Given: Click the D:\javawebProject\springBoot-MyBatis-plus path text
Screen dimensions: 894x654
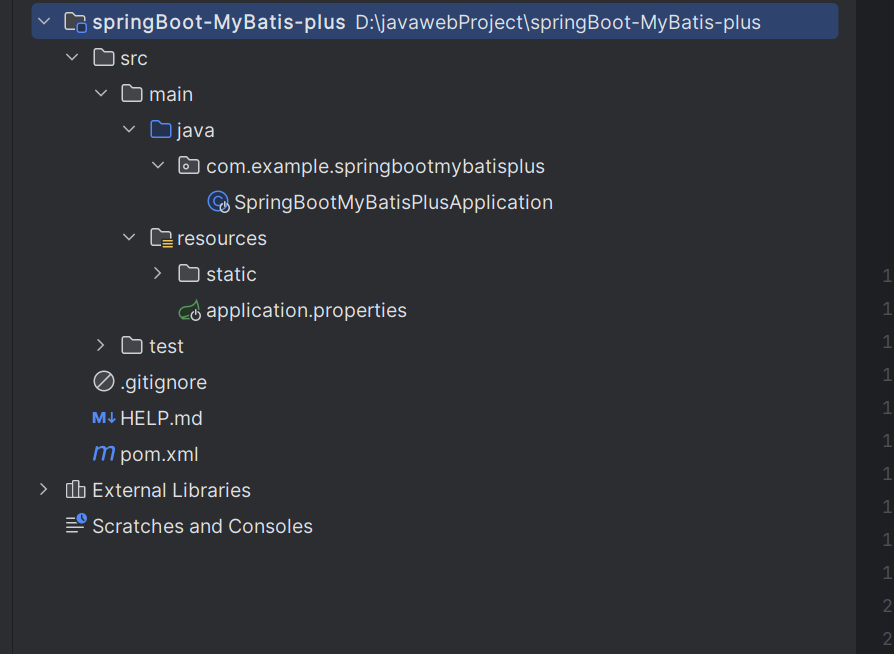Looking at the screenshot, I should (558, 22).
